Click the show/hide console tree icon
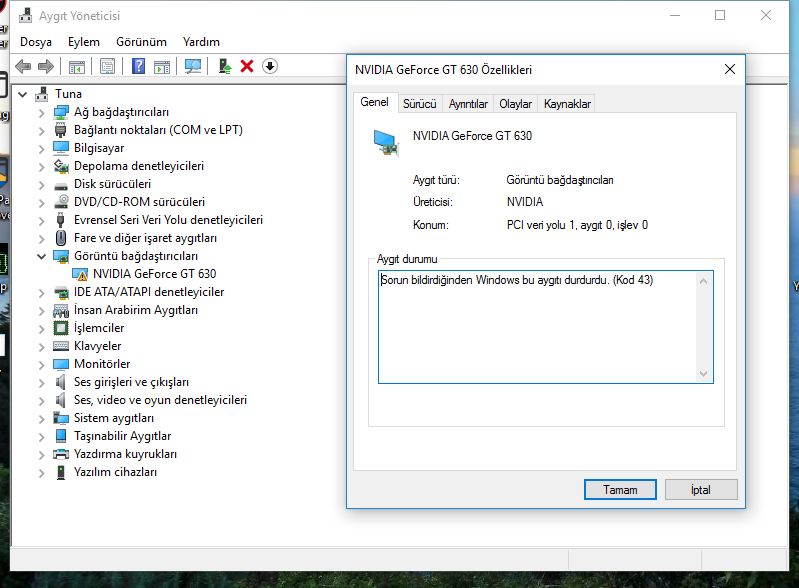The height and width of the screenshot is (588, 799). coord(76,66)
